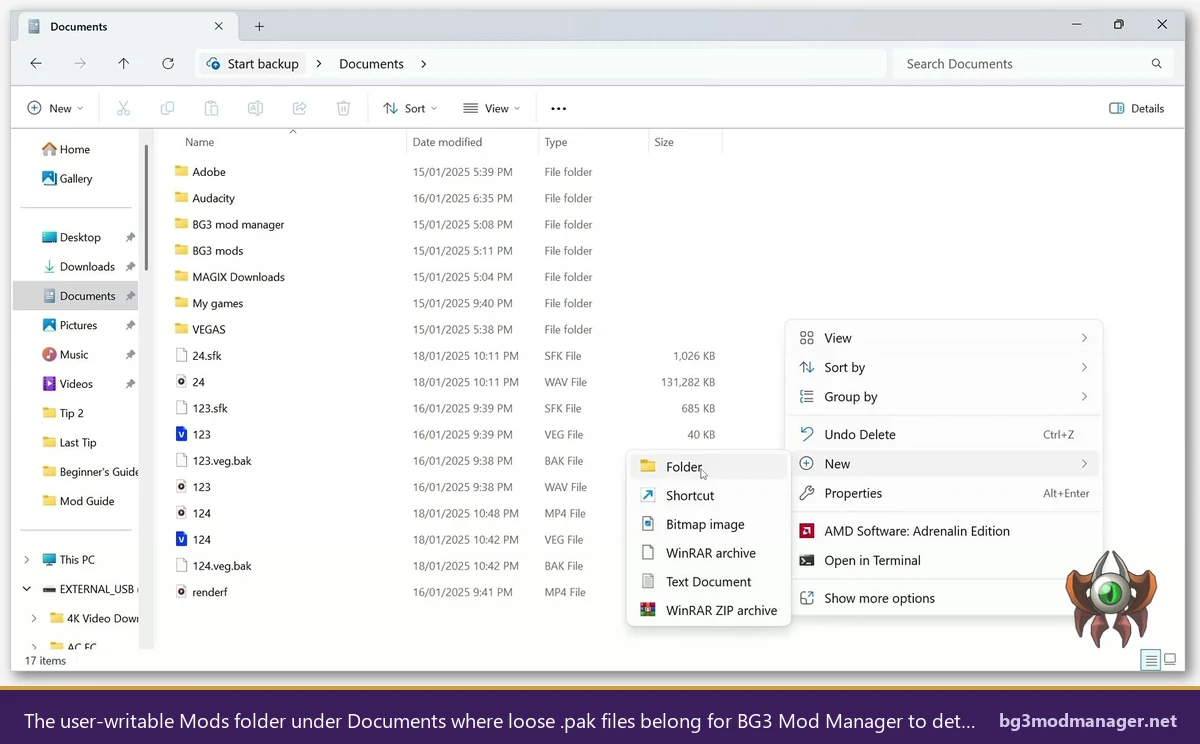Click the navigation pane scrollbar
The height and width of the screenshot is (744, 1200).
click(x=146, y=208)
